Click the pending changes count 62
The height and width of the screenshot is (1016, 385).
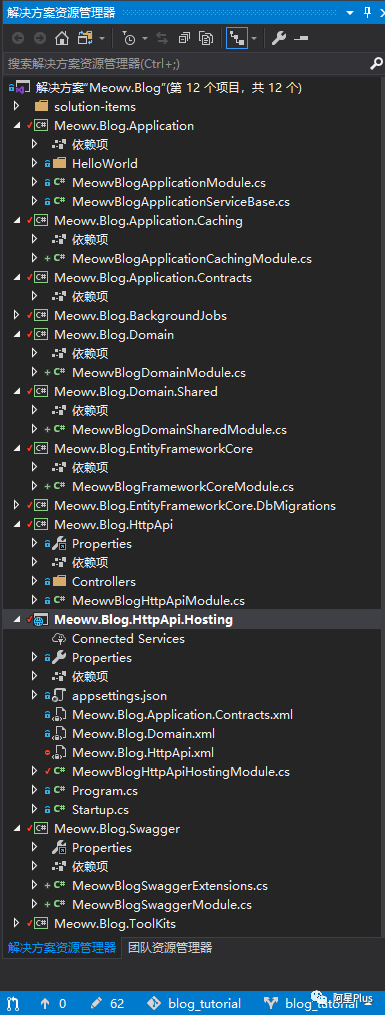(108, 1003)
